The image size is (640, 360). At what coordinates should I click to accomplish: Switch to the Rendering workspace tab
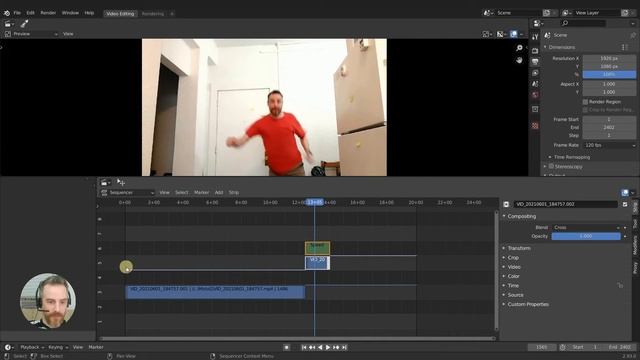pyautogui.click(x=153, y=13)
